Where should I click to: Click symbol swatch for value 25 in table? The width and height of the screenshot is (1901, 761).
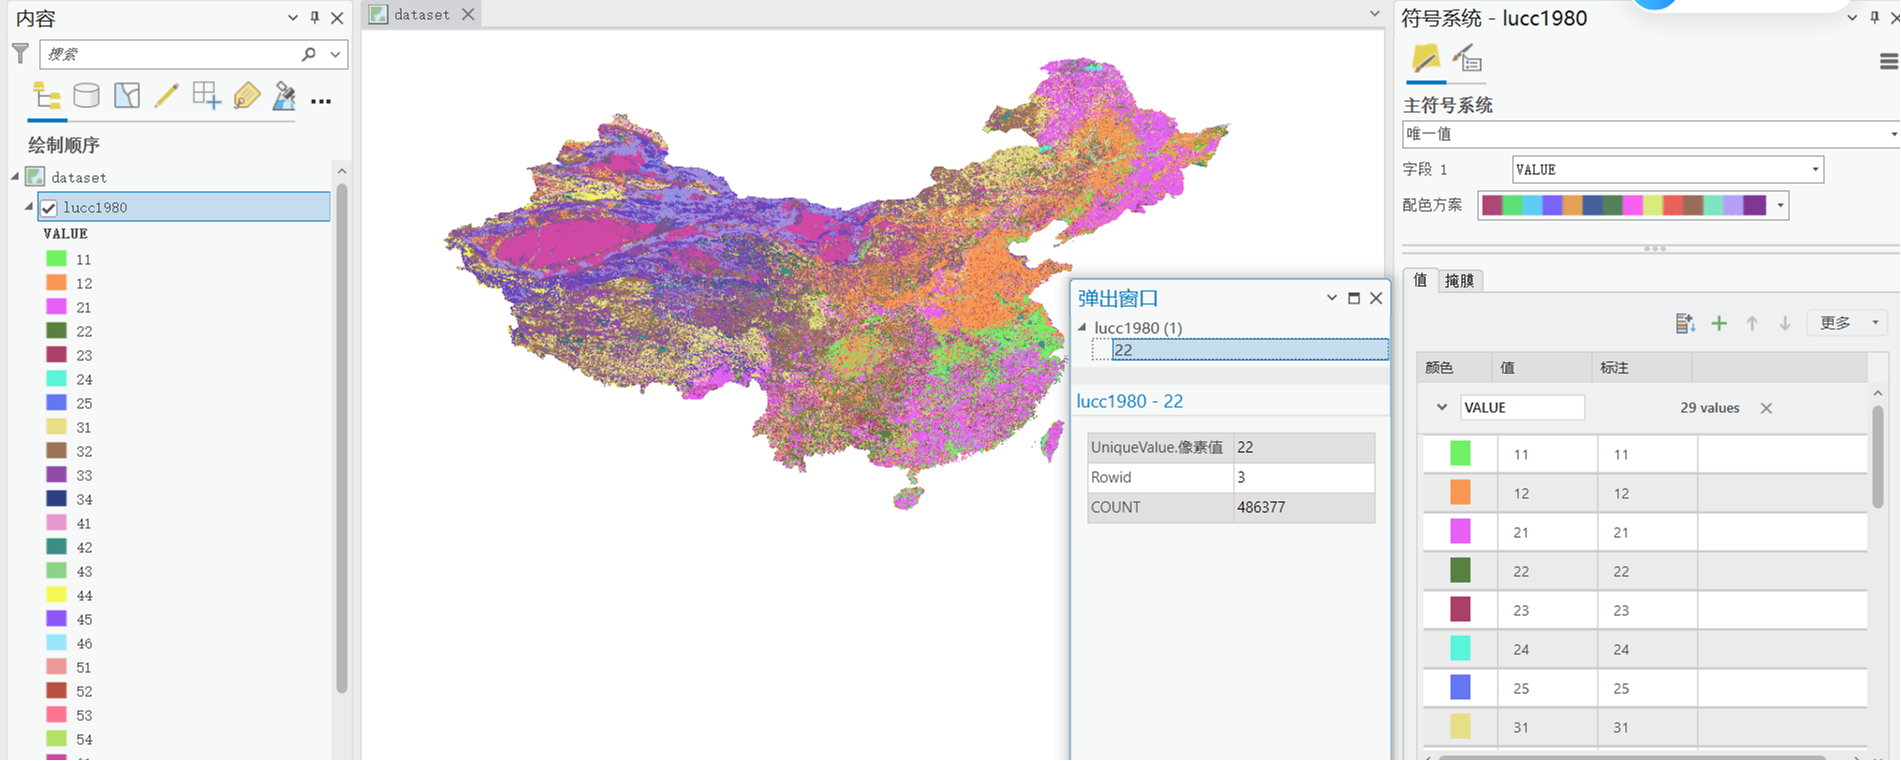pos(1460,687)
